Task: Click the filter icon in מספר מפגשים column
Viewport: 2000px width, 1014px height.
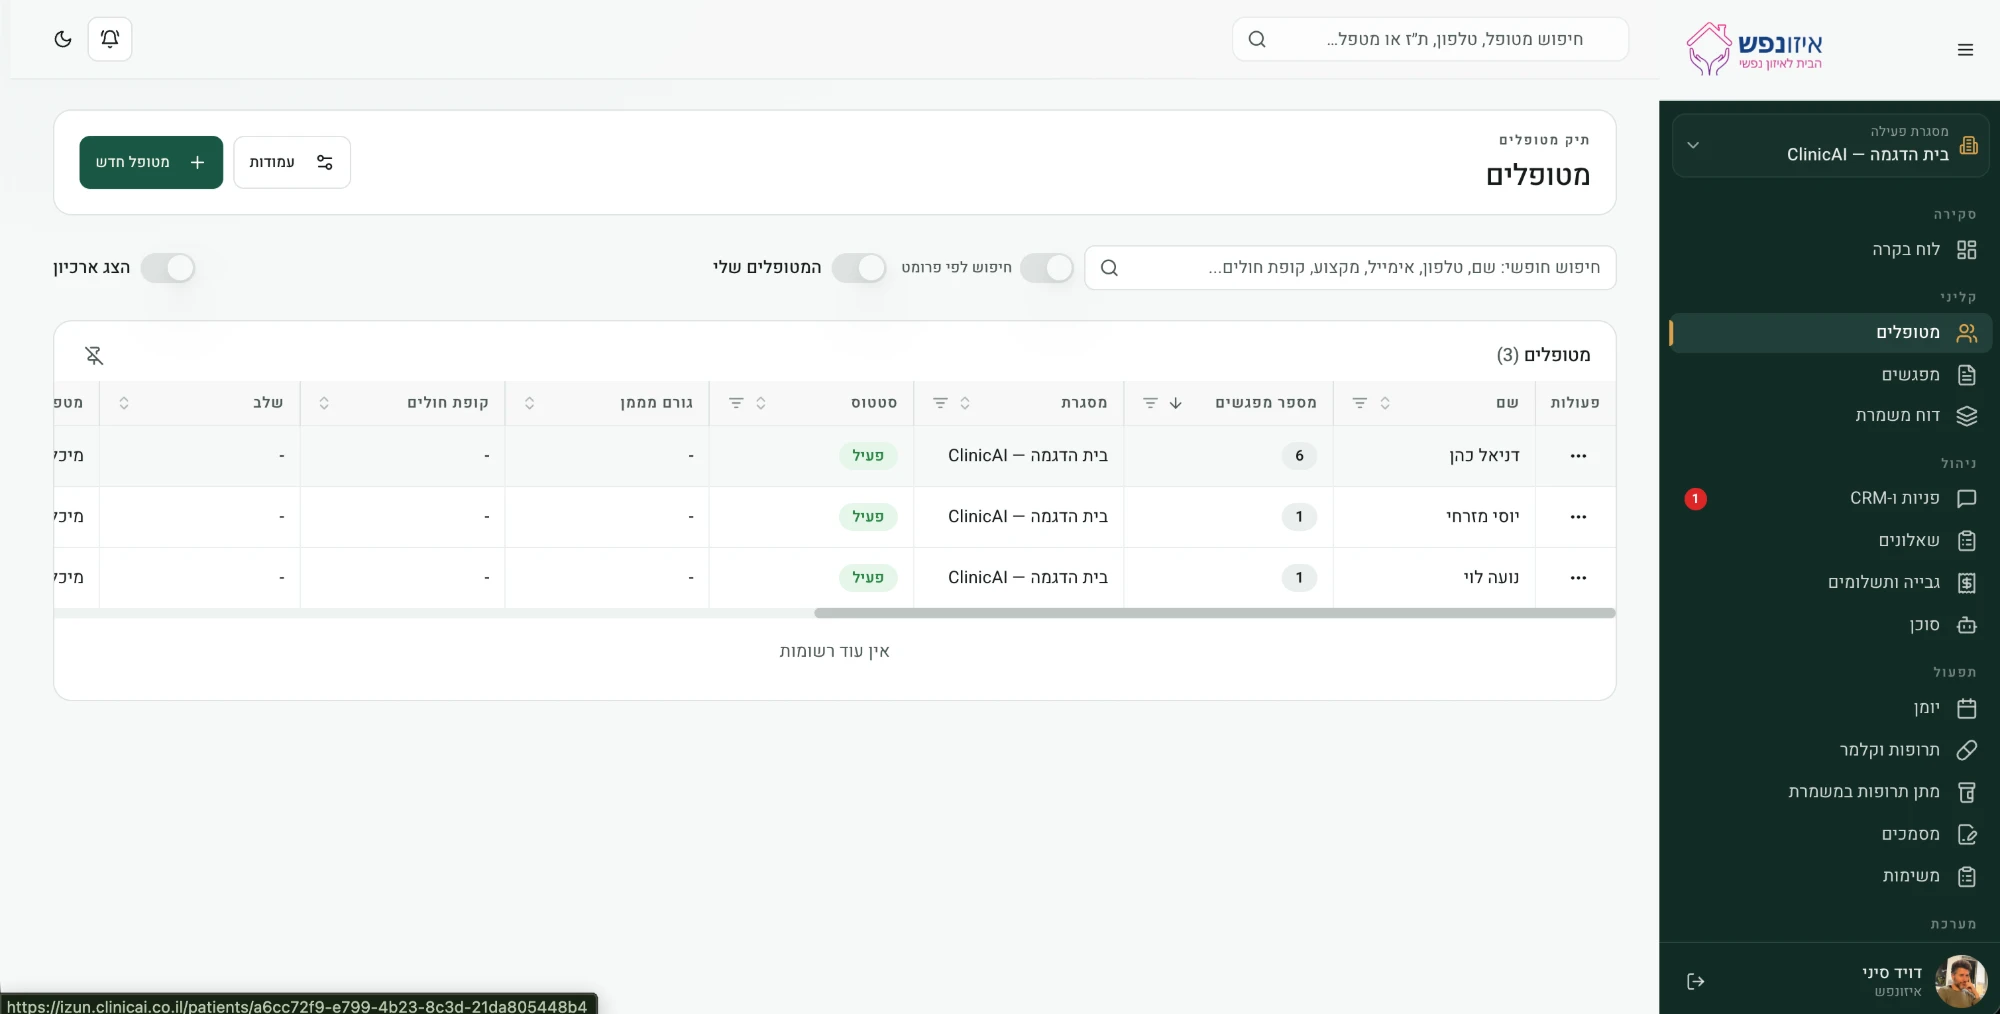Action: (x=1150, y=403)
